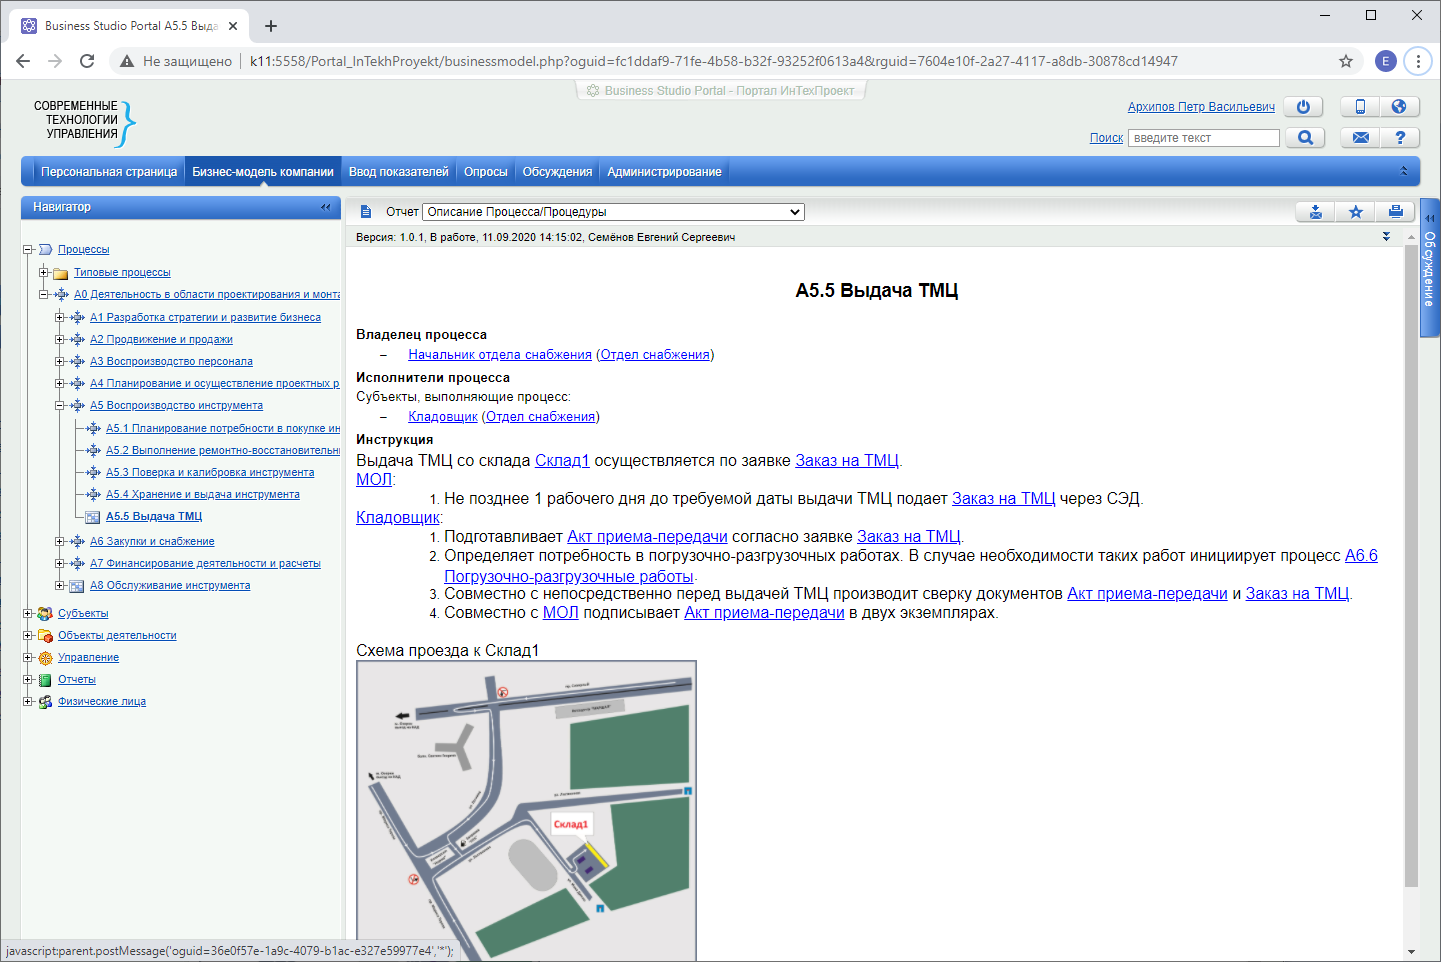Expand the A6 Закупки и снабжение node
Image resolution: width=1441 pixels, height=962 pixels.
(60, 541)
